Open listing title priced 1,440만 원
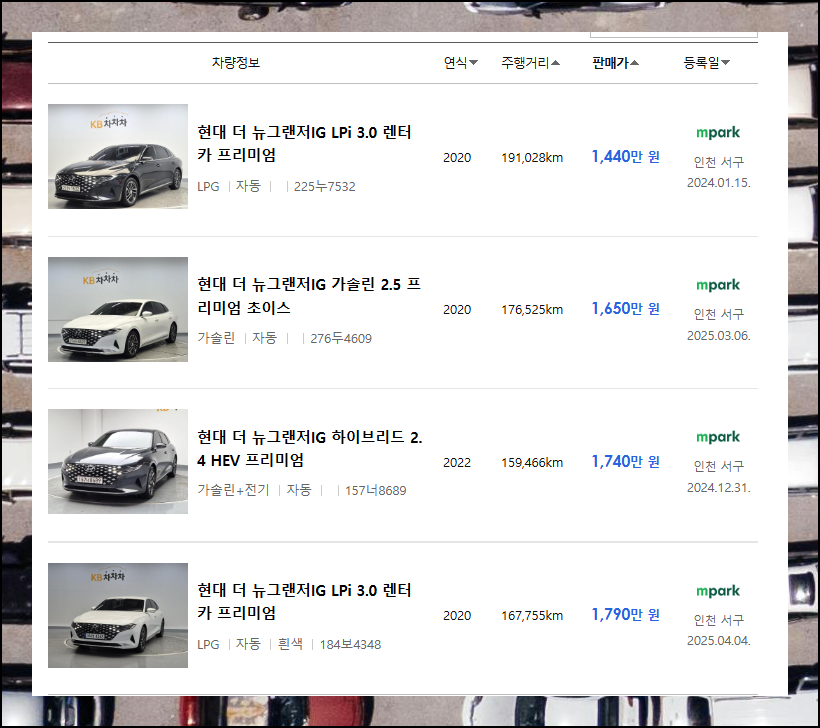 click(x=304, y=143)
